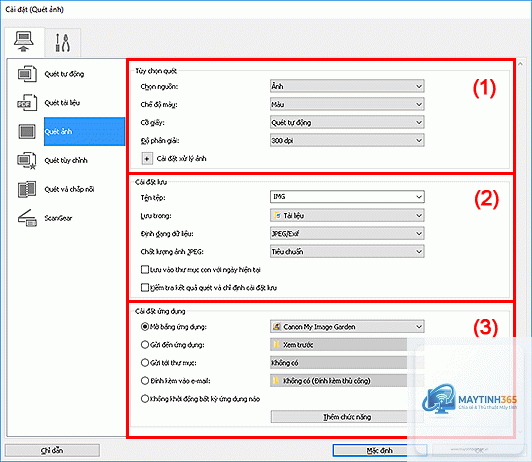Select the Gửi tới thư mục radio button

tap(145, 363)
